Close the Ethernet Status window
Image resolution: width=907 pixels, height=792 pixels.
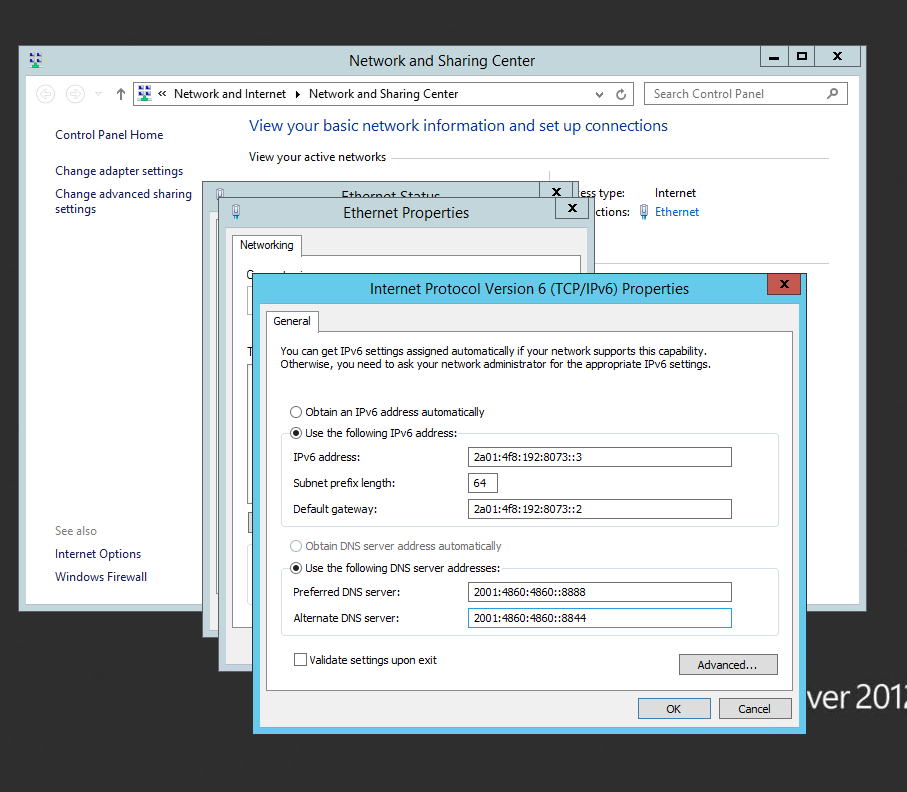(x=556, y=191)
